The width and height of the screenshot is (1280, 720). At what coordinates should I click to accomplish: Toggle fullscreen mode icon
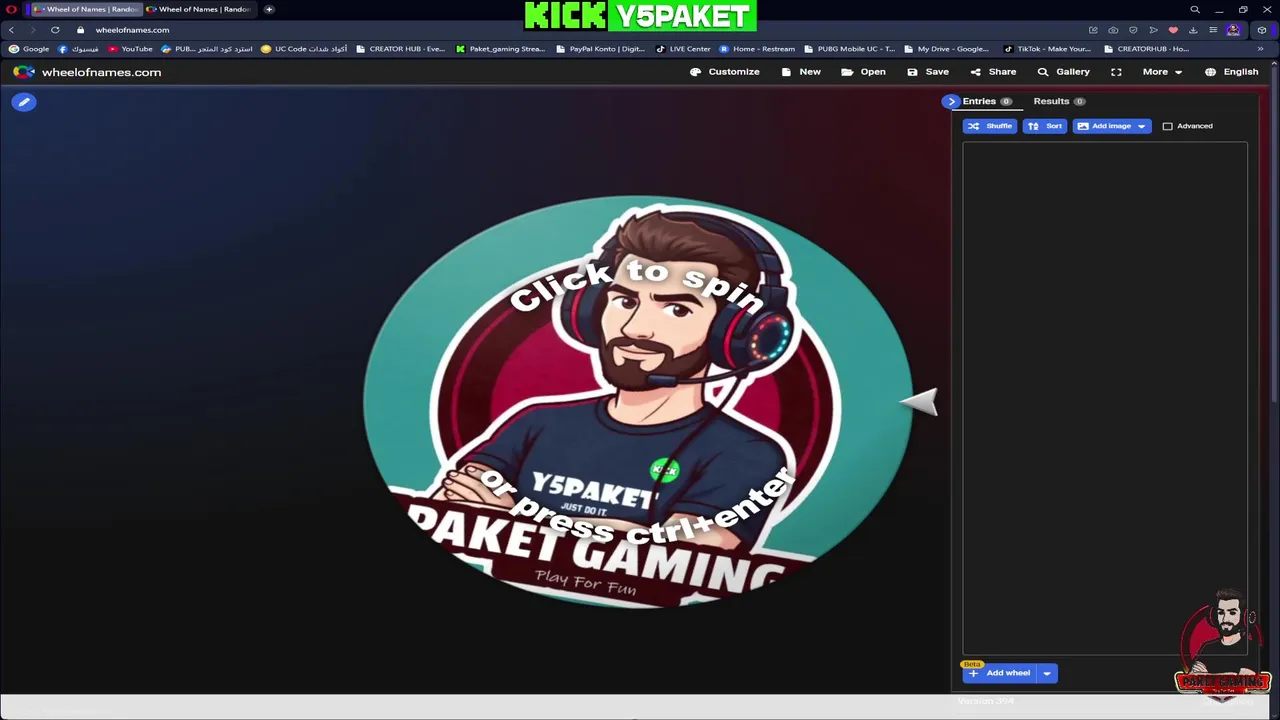[1116, 72]
